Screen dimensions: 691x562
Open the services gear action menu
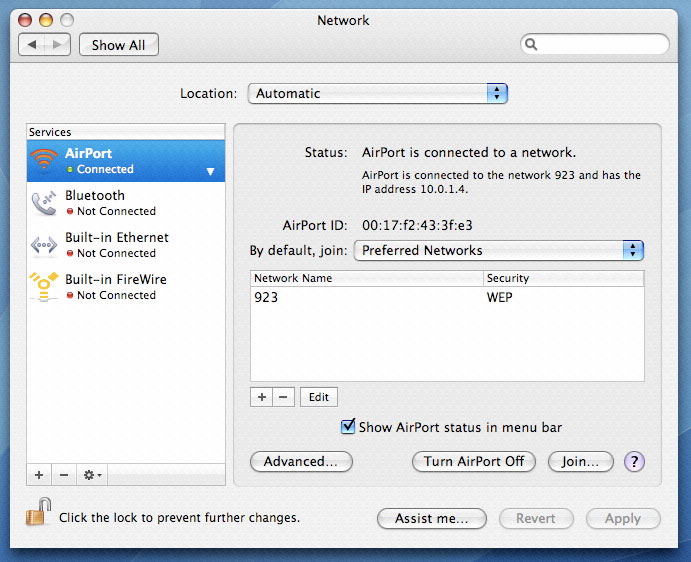click(92, 475)
